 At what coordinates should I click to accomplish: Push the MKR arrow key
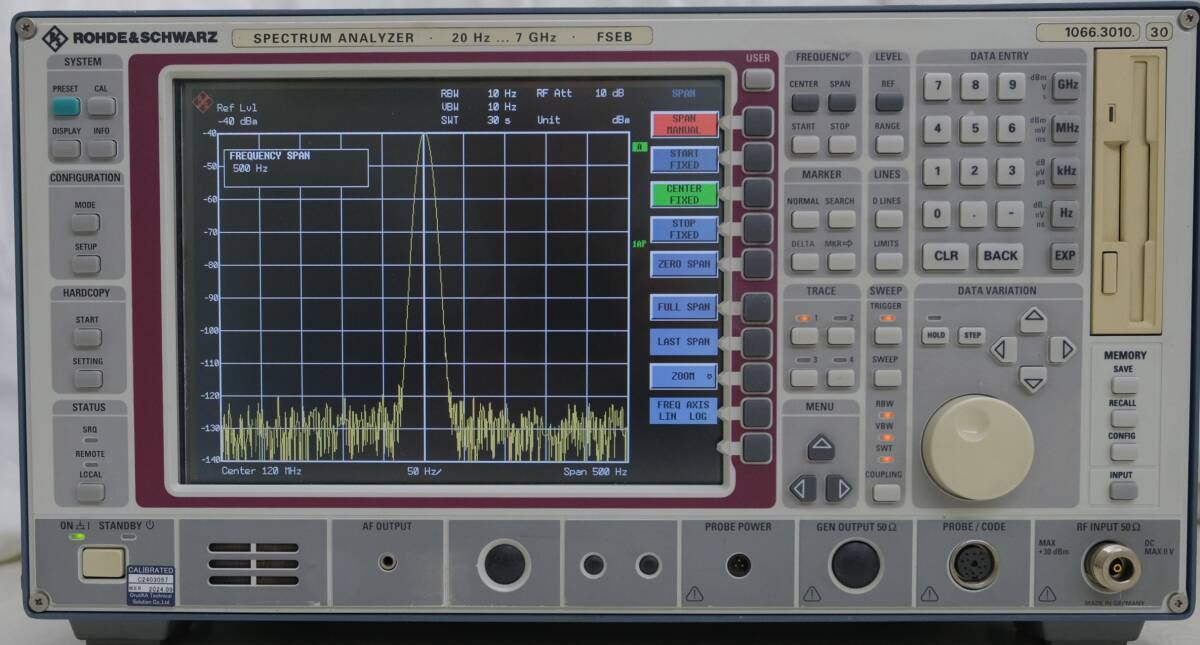point(842,261)
